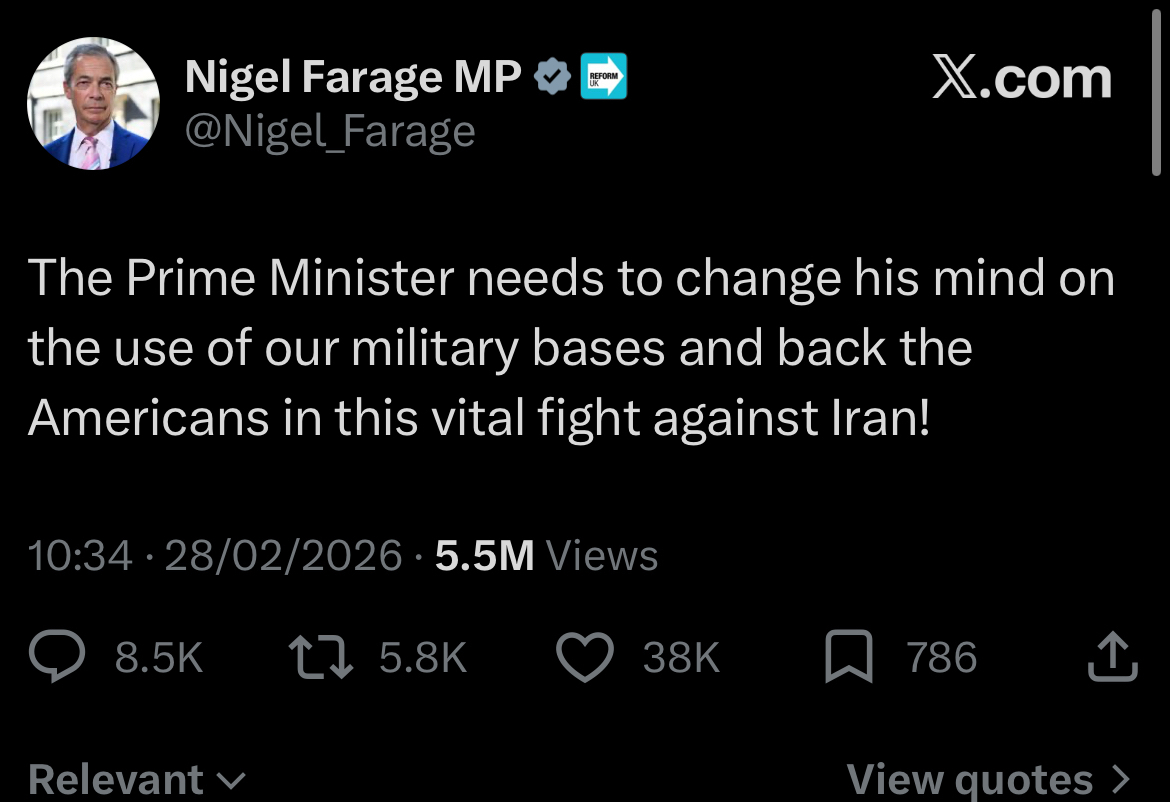The image size is (1170, 802).
Task: Click the 10:34 timestamp
Action: coord(81,555)
